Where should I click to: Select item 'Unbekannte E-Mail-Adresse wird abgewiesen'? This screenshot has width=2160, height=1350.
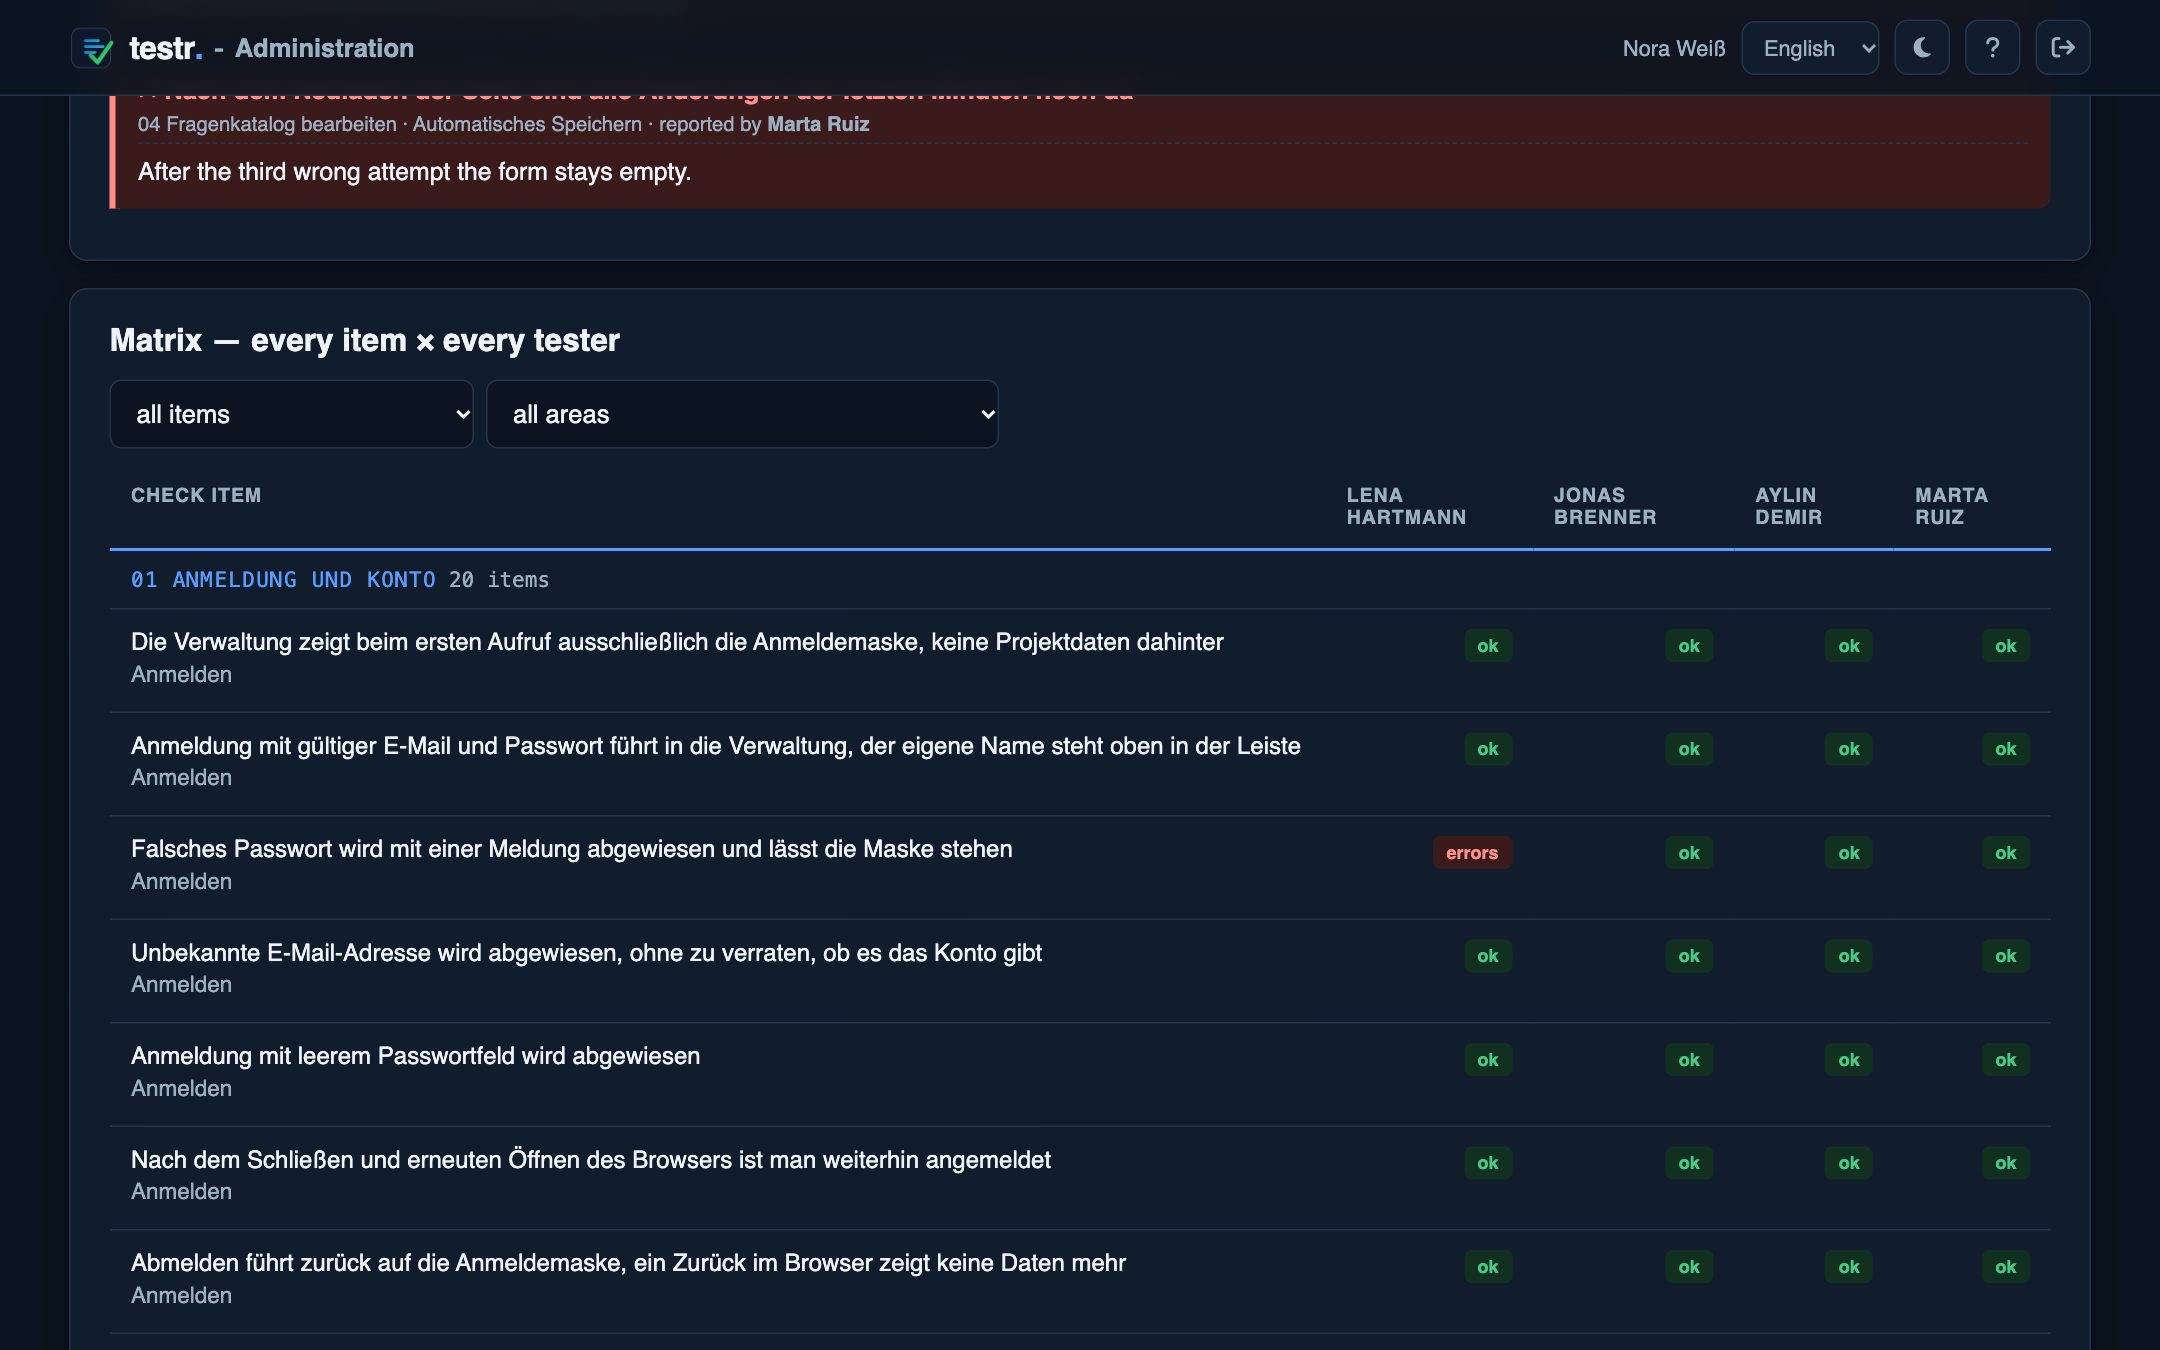coord(586,953)
